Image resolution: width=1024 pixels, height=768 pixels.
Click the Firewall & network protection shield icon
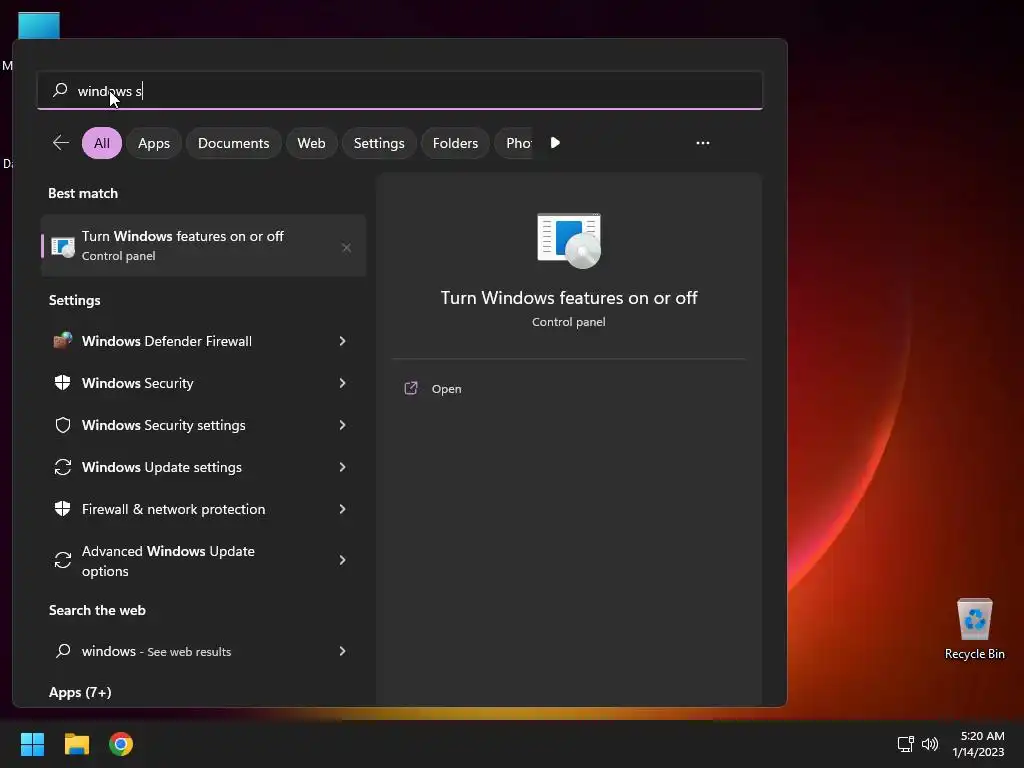(63, 509)
